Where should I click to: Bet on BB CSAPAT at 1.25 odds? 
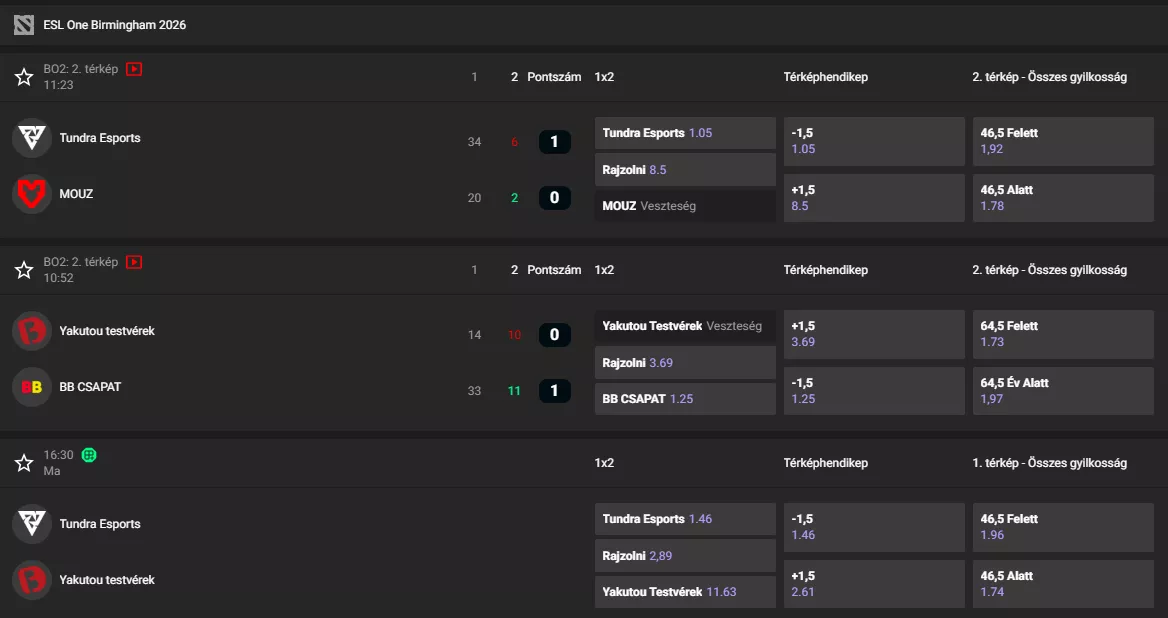click(x=684, y=398)
